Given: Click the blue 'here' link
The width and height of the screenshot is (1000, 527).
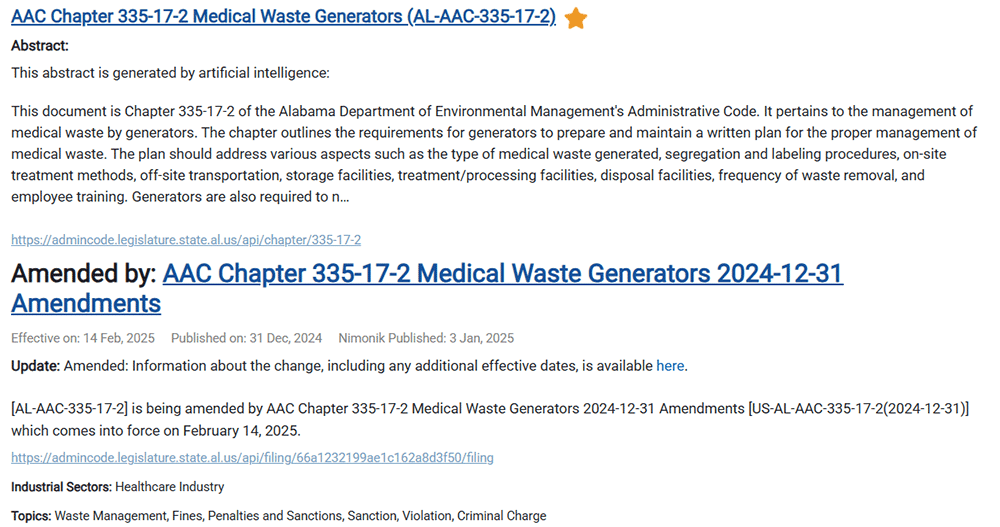Looking at the screenshot, I should 670,366.
